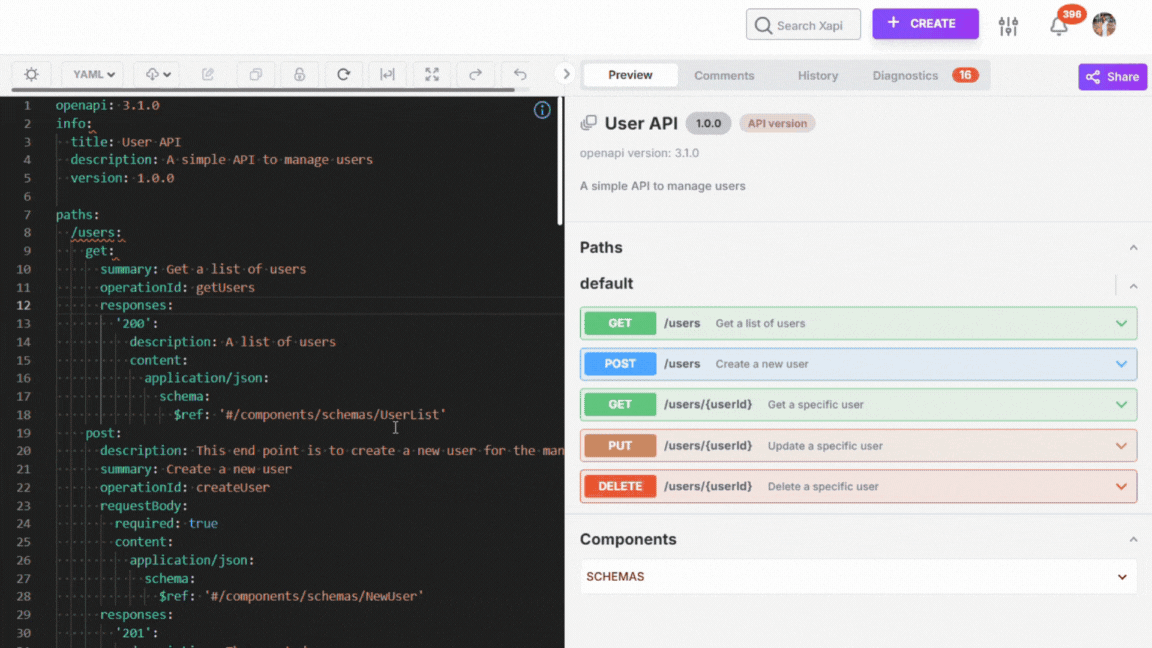Click the 'operationId: getUsers' line
This screenshot has height=648, width=1152.
[177, 287]
